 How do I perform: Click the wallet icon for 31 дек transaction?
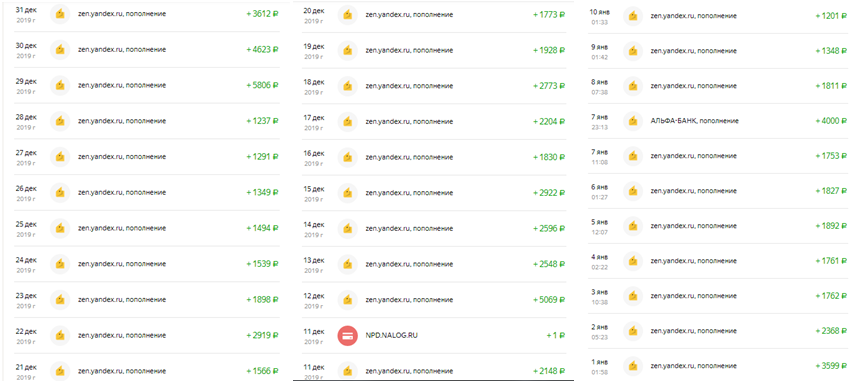point(60,14)
